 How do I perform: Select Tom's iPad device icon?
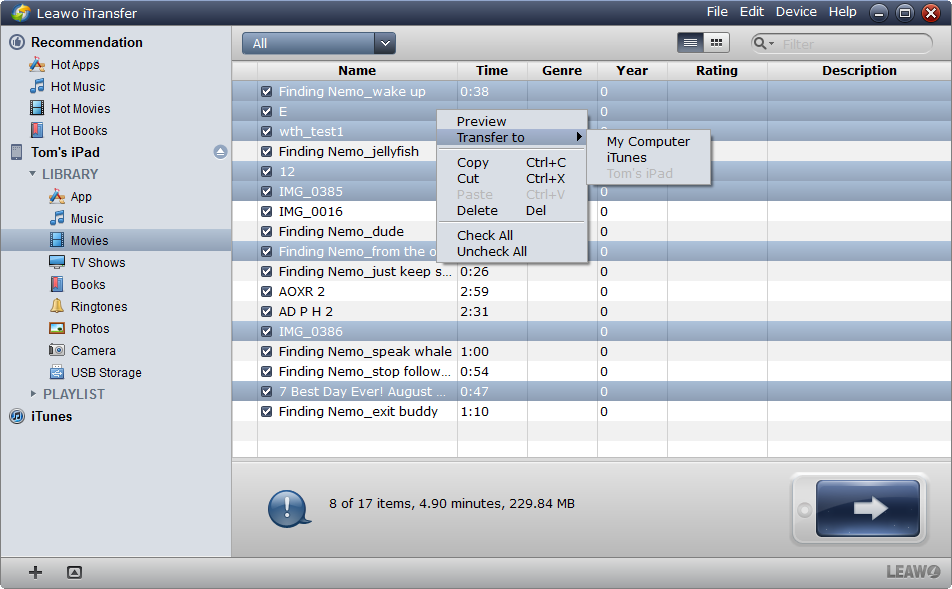(16, 152)
